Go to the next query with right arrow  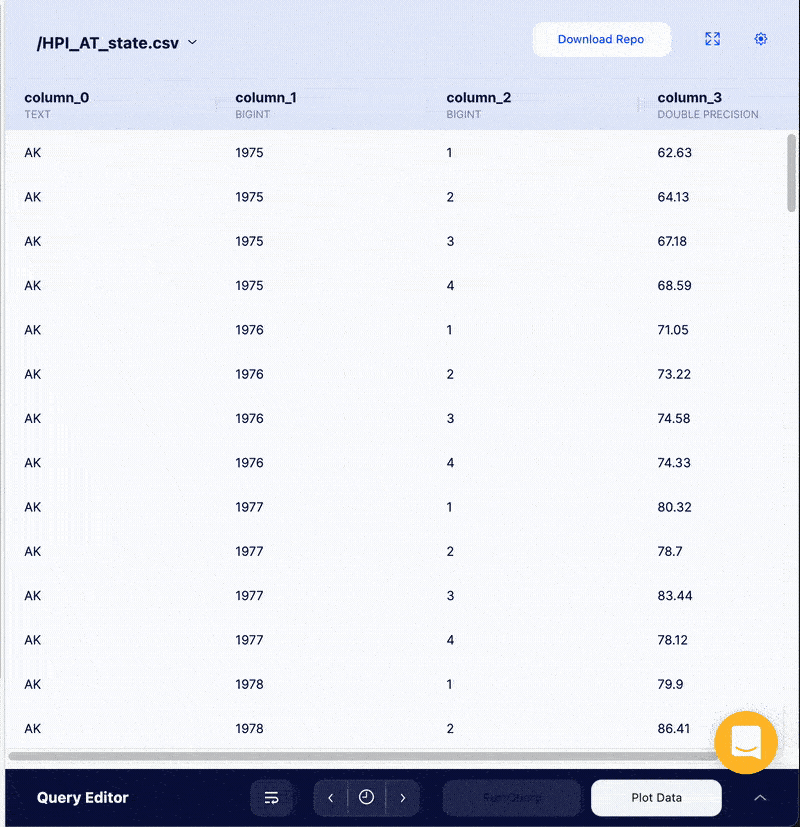point(403,797)
